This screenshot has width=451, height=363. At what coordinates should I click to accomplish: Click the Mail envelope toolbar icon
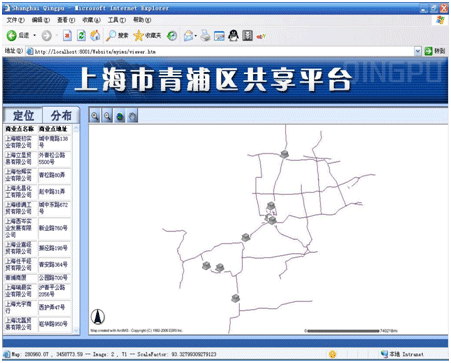(x=188, y=35)
